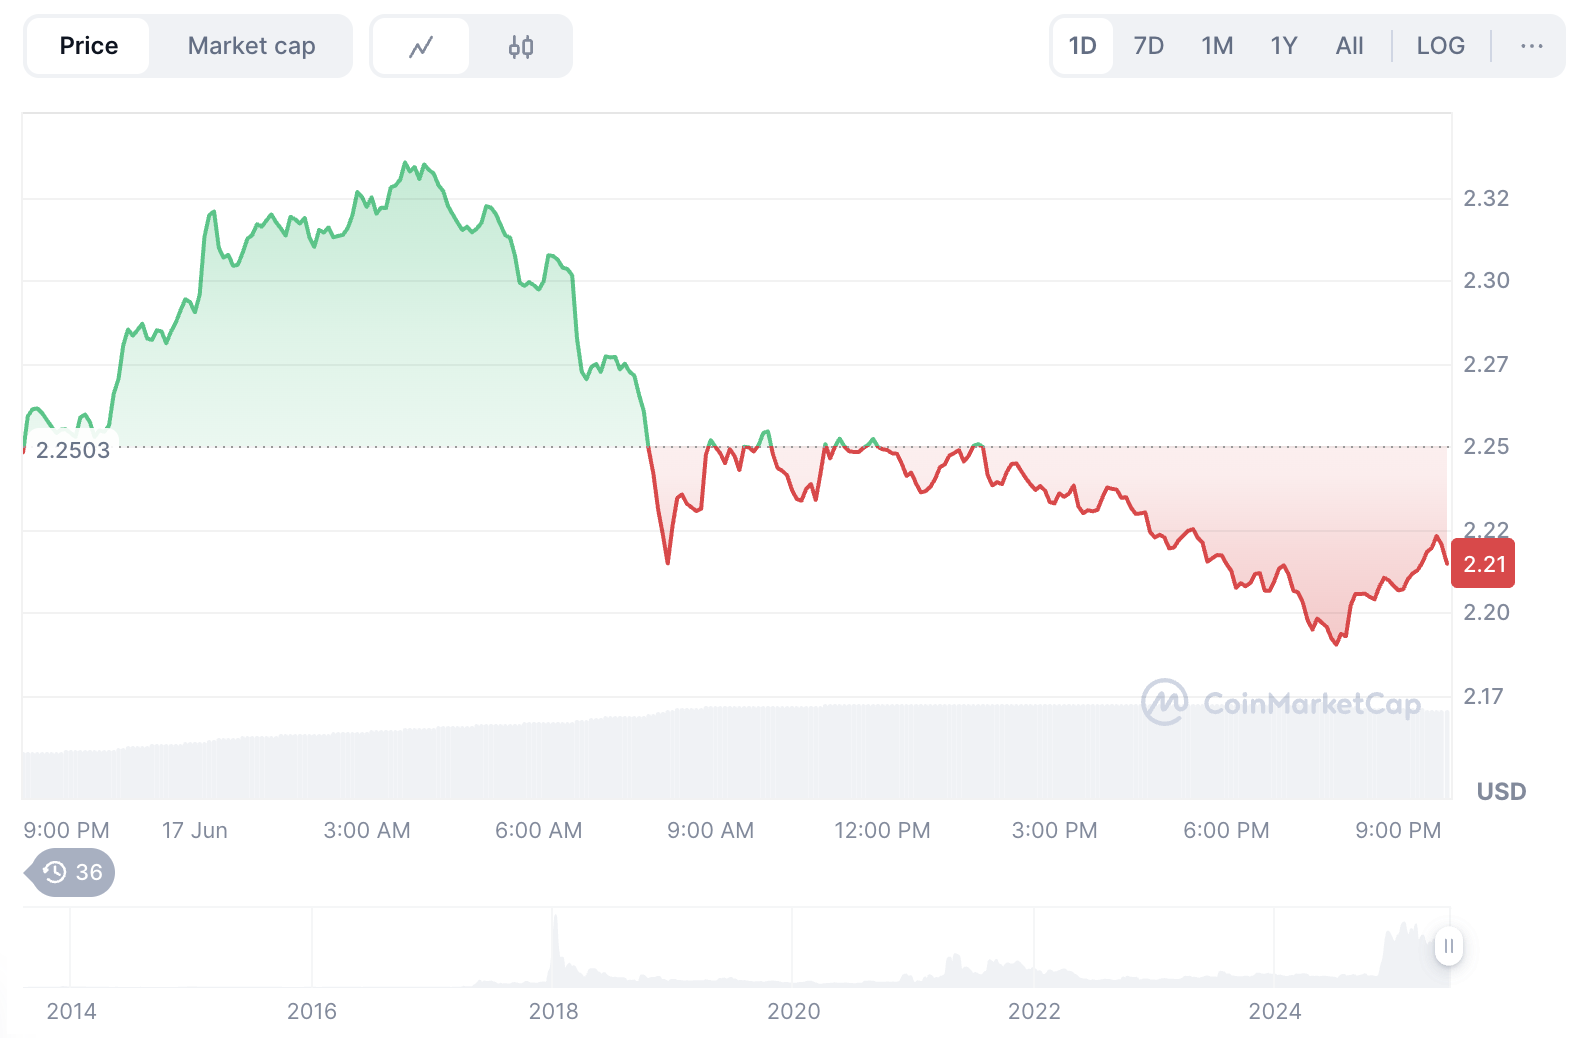This screenshot has height=1038, width=1570.
Task: Select the Market cap tab
Action: coord(251,46)
